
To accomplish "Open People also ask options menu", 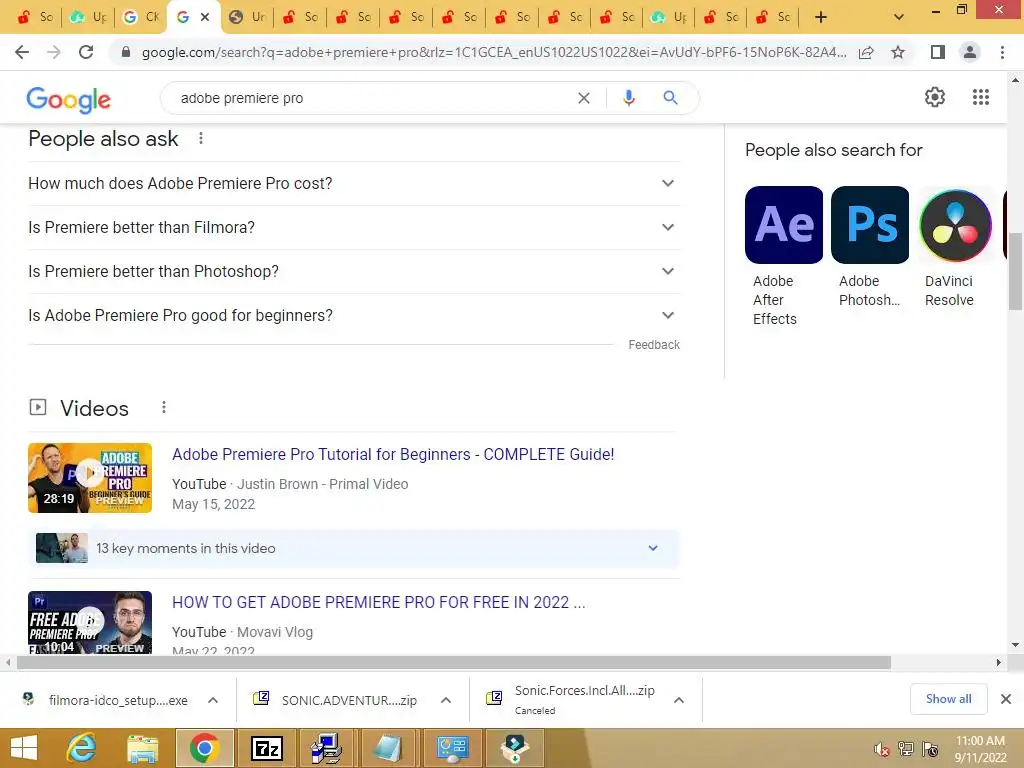I will [201, 138].
